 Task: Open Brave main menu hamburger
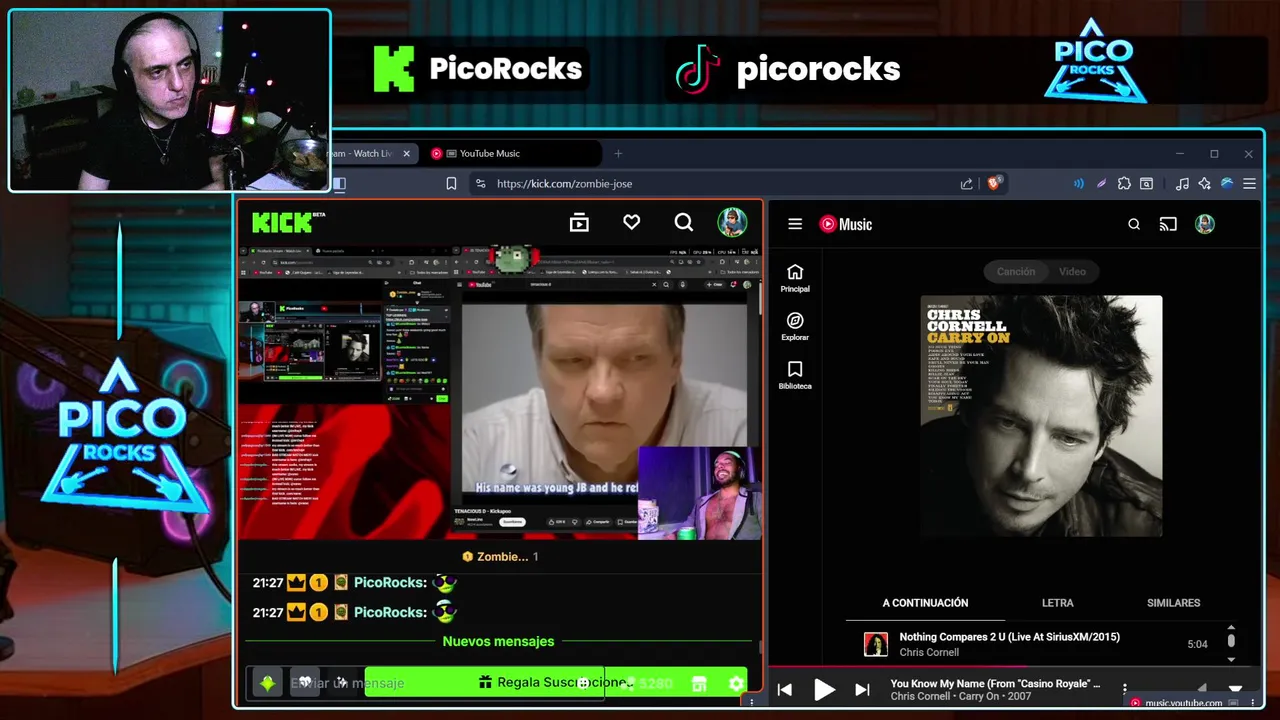pyautogui.click(x=1249, y=183)
